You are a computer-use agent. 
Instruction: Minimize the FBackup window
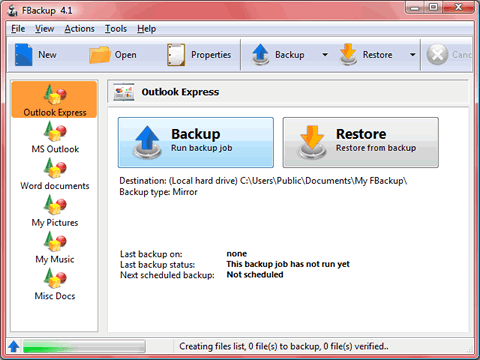415,7
